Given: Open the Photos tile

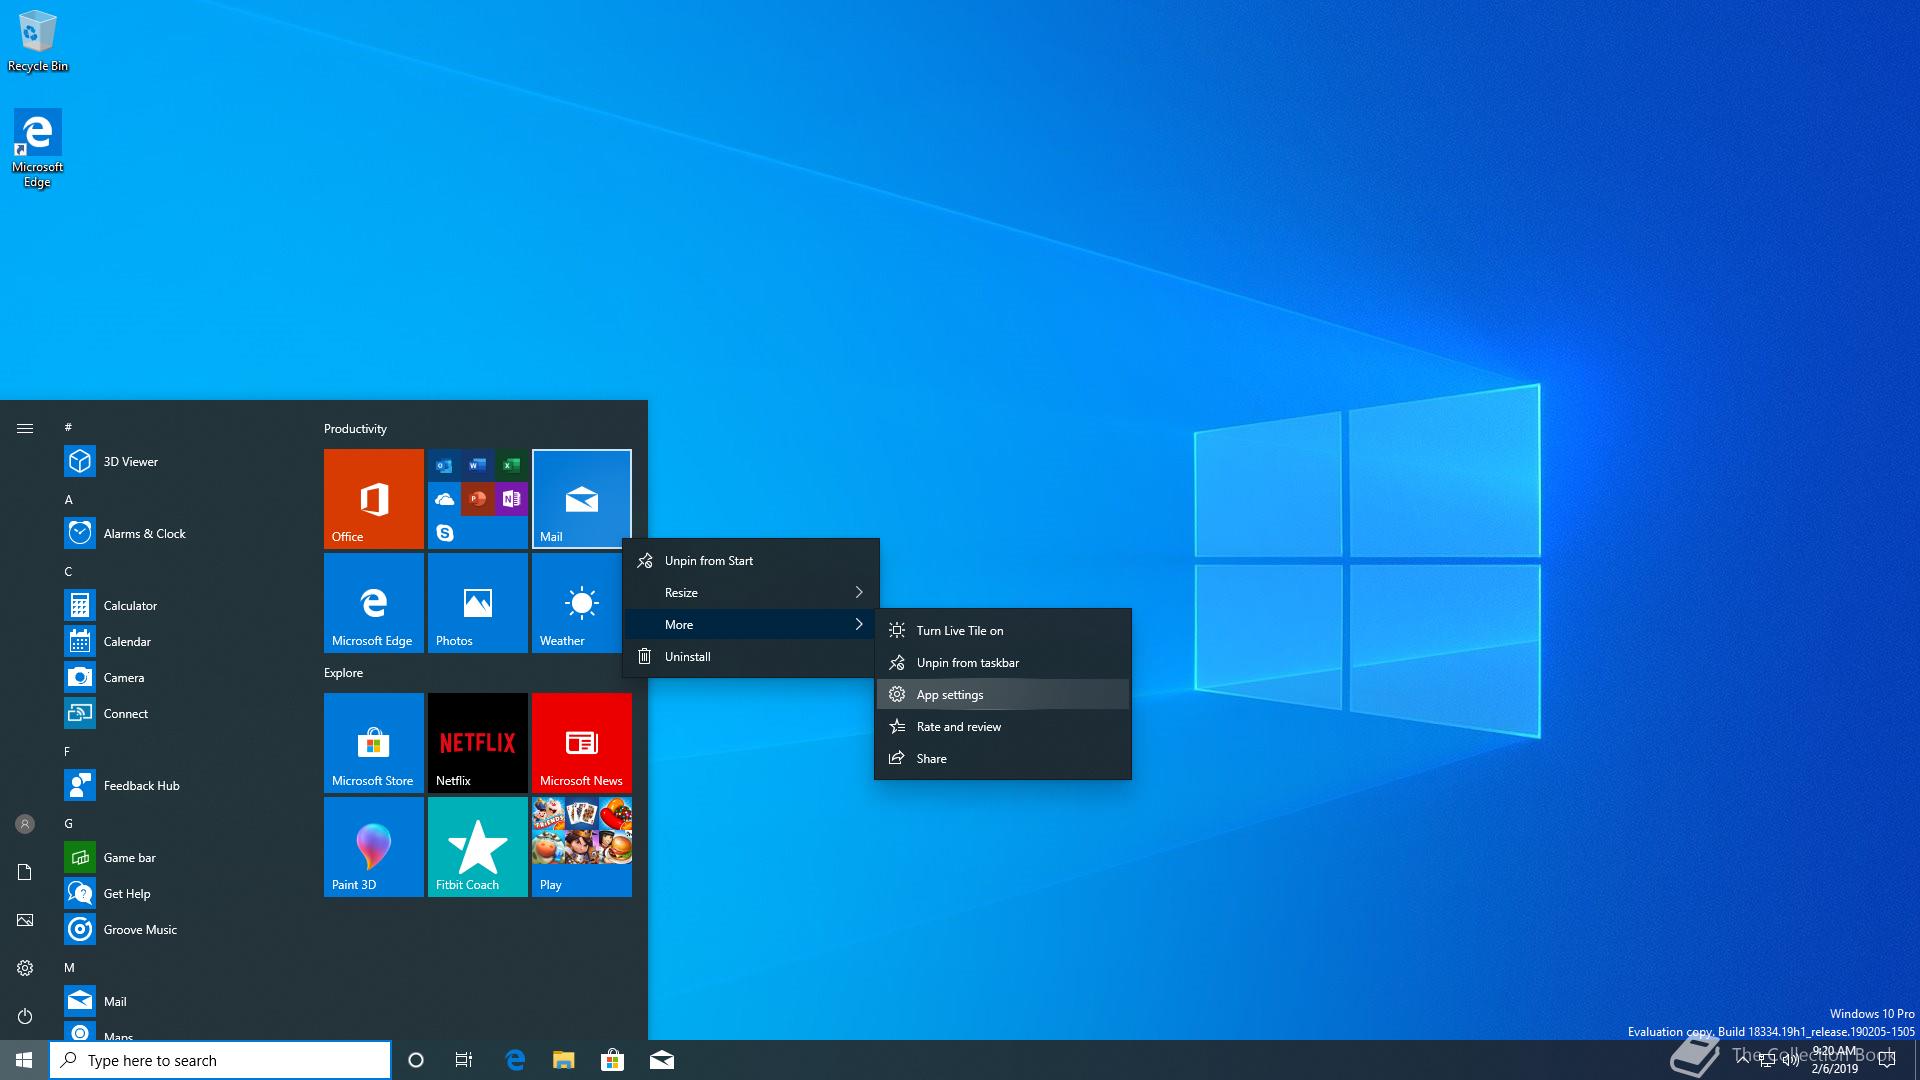Looking at the screenshot, I should click(478, 603).
